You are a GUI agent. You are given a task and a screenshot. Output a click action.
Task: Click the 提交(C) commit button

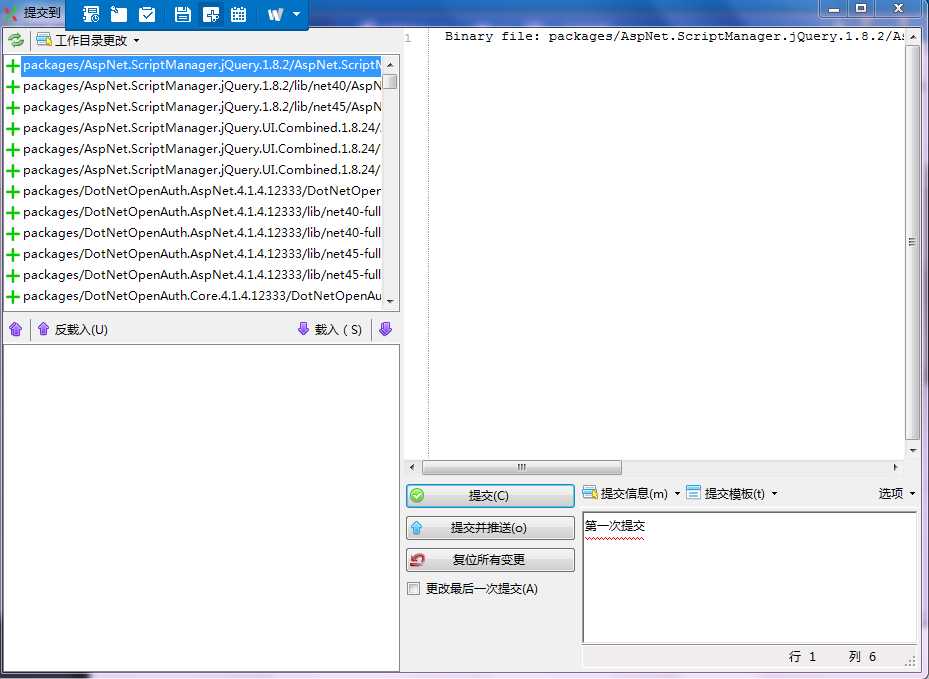click(490, 495)
